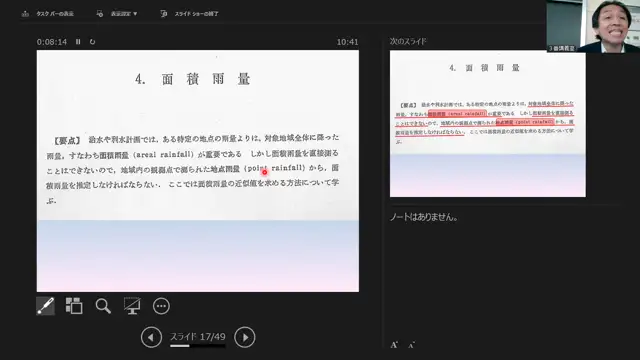Click the slide progress bar
Screen dimensions: 640x360
pos(198,346)
